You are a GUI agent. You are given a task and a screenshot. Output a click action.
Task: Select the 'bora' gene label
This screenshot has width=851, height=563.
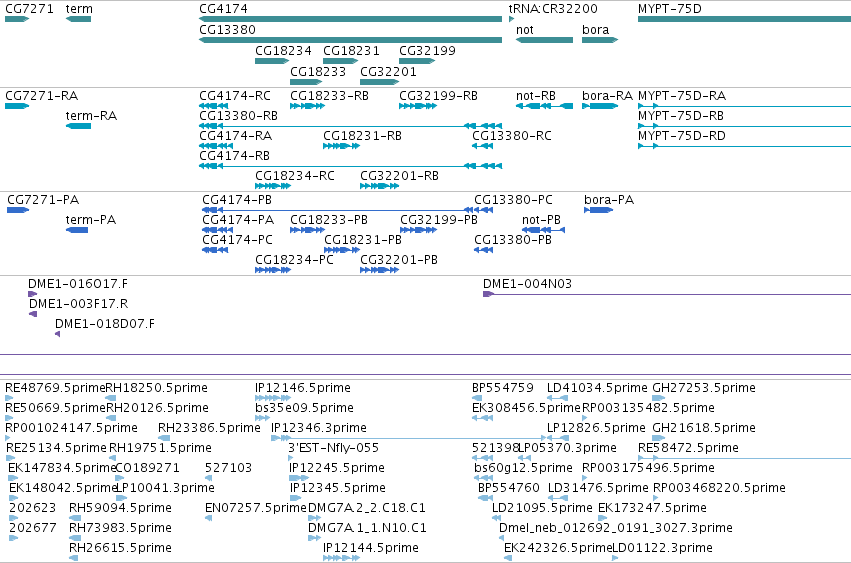point(595,29)
